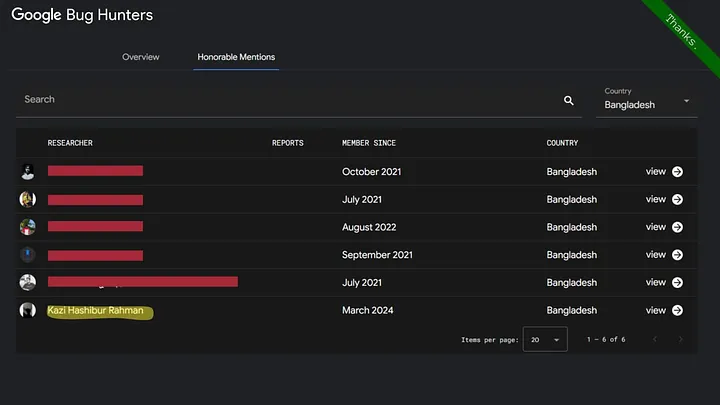The height and width of the screenshot is (405, 720).
Task: Click arrow icon in August 2022 row
Action: pos(677,227)
